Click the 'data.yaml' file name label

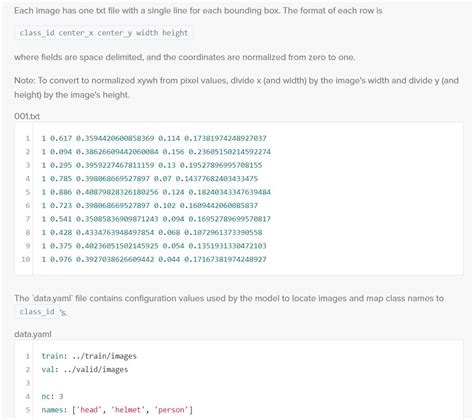click(x=33, y=334)
